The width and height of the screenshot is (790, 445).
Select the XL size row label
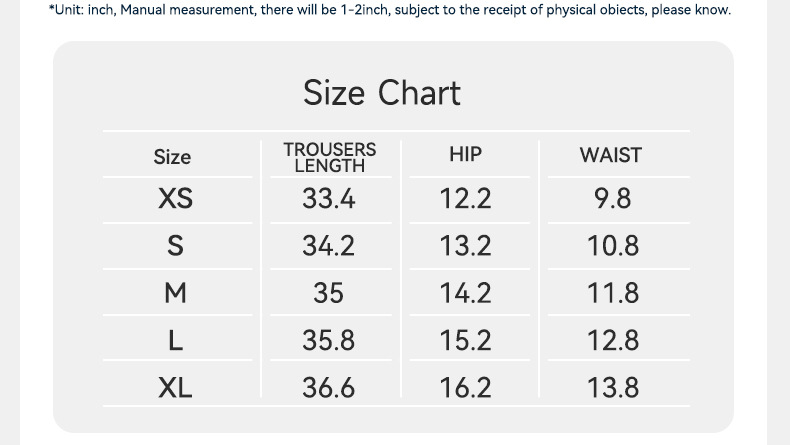[175, 387]
